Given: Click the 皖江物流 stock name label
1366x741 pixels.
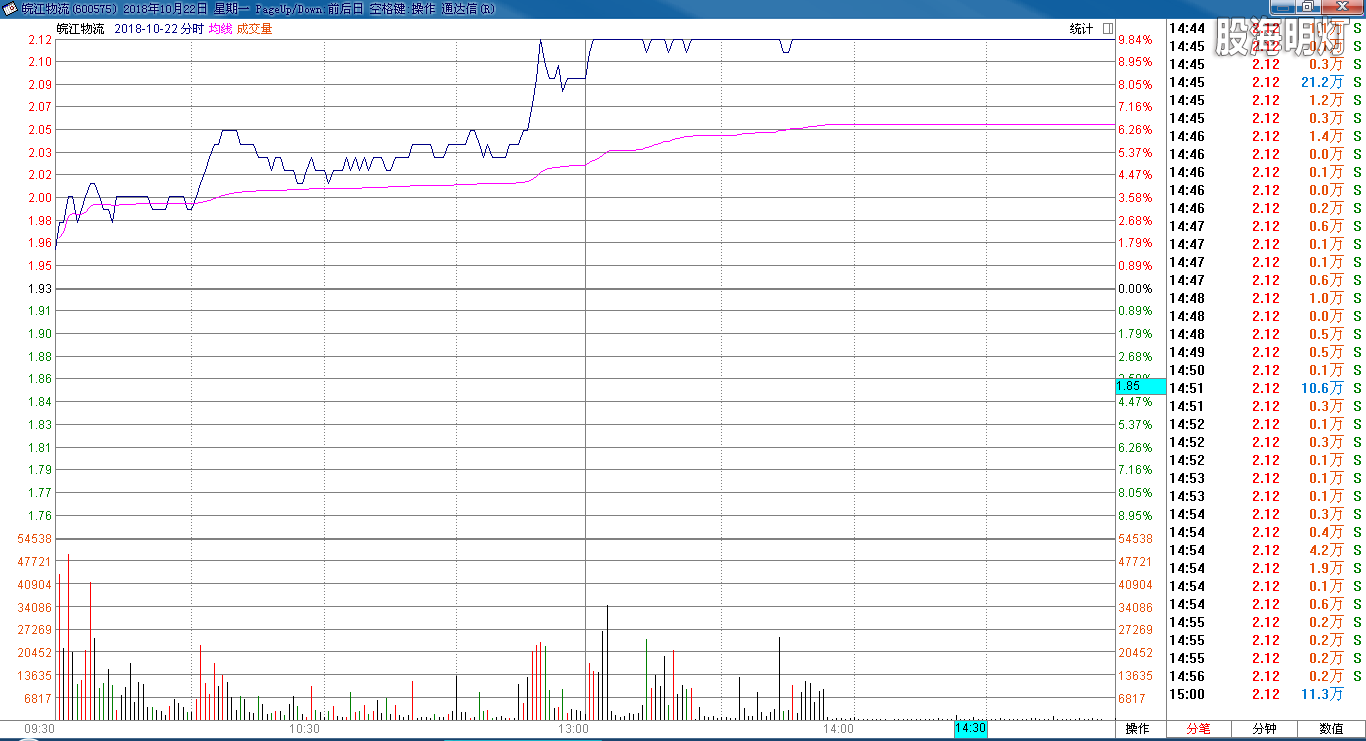Looking at the screenshot, I should click(x=80, y=29).
